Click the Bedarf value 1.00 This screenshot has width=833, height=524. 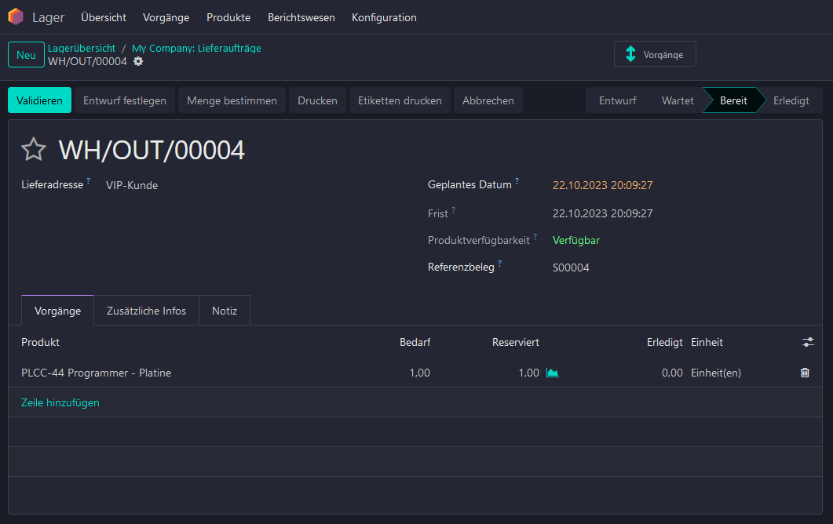[420, 373]
